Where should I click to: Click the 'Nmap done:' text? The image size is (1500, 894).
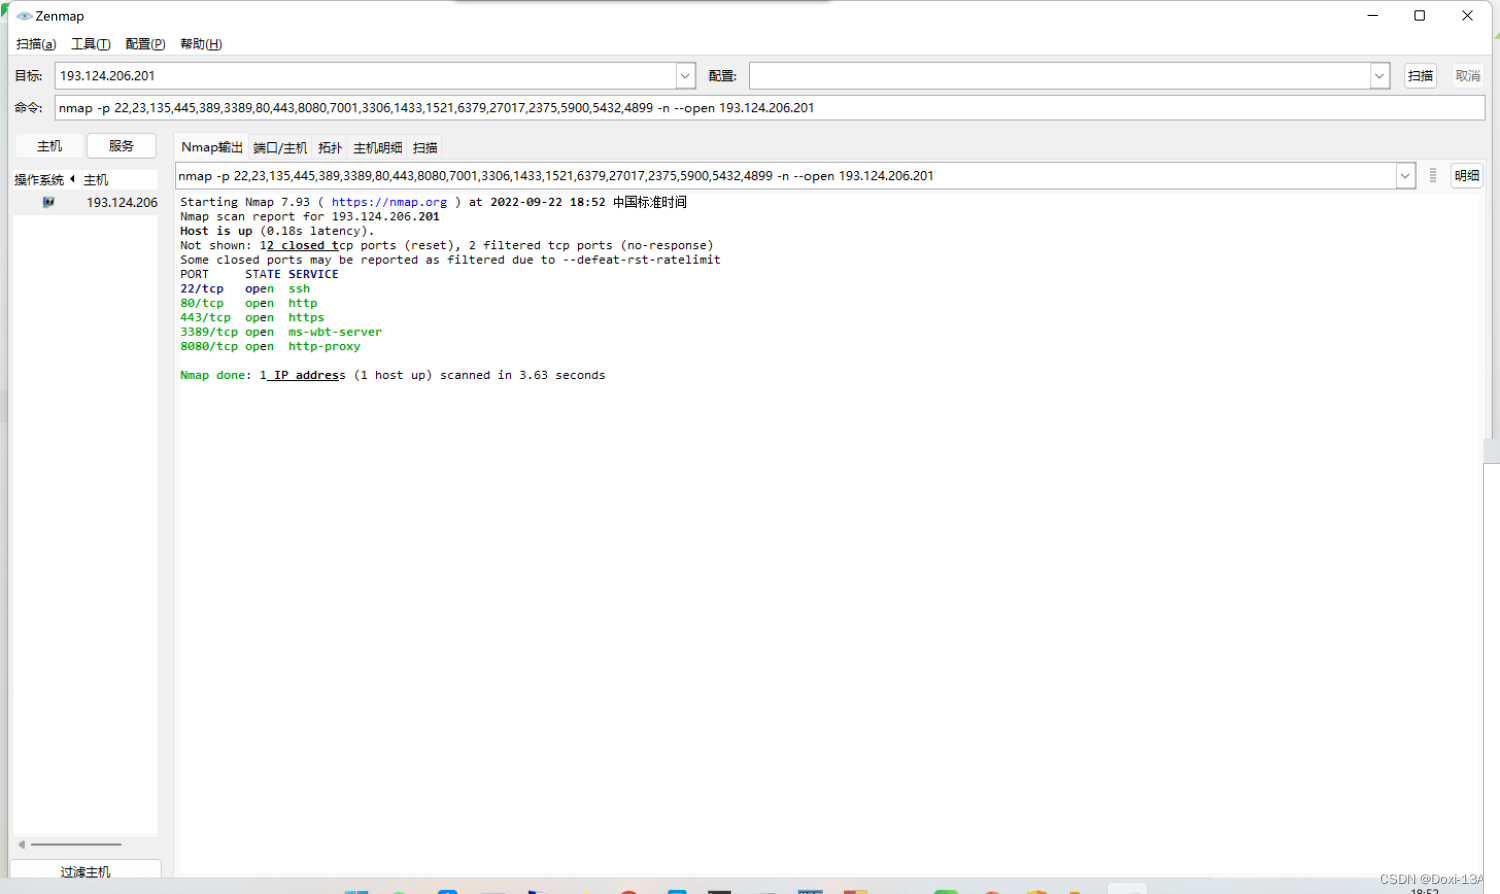click(x=216, y=375)
